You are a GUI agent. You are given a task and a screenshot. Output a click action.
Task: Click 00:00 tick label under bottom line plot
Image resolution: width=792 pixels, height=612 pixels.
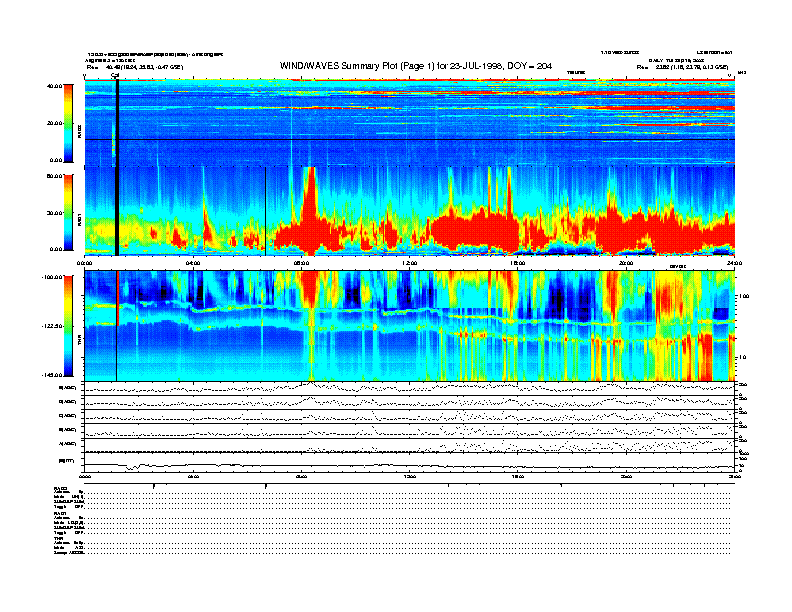click(x=84, y=477)
